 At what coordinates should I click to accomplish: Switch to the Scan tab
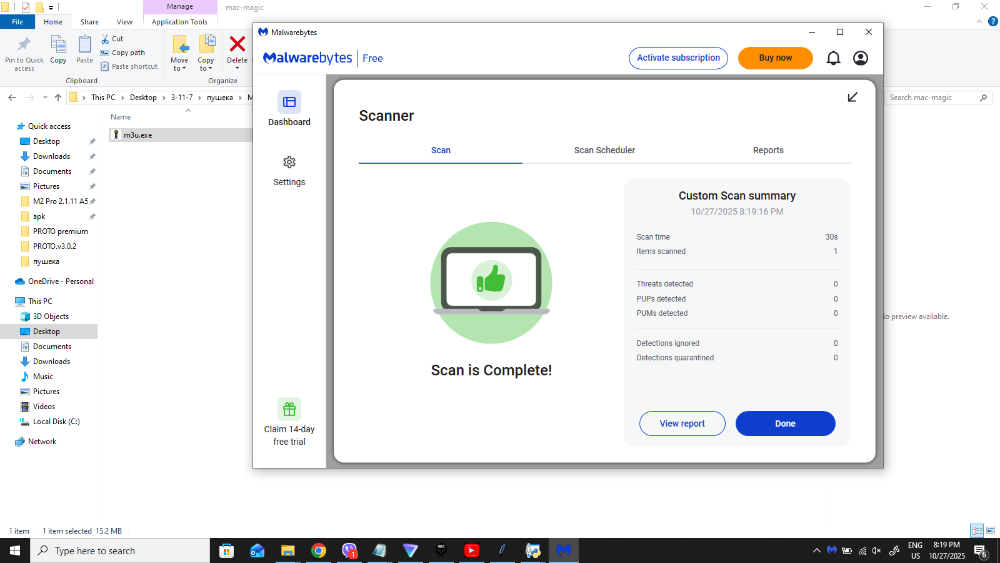click(440, 150)
